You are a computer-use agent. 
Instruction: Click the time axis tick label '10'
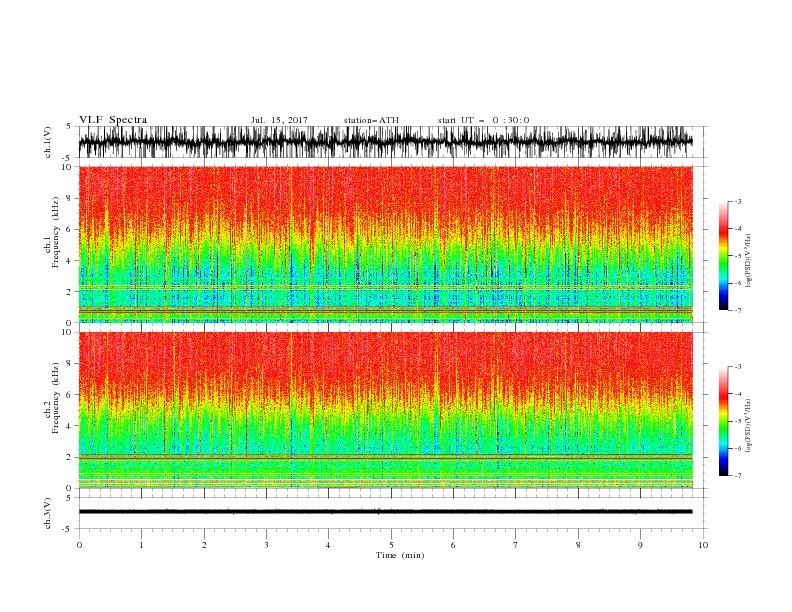703,545
